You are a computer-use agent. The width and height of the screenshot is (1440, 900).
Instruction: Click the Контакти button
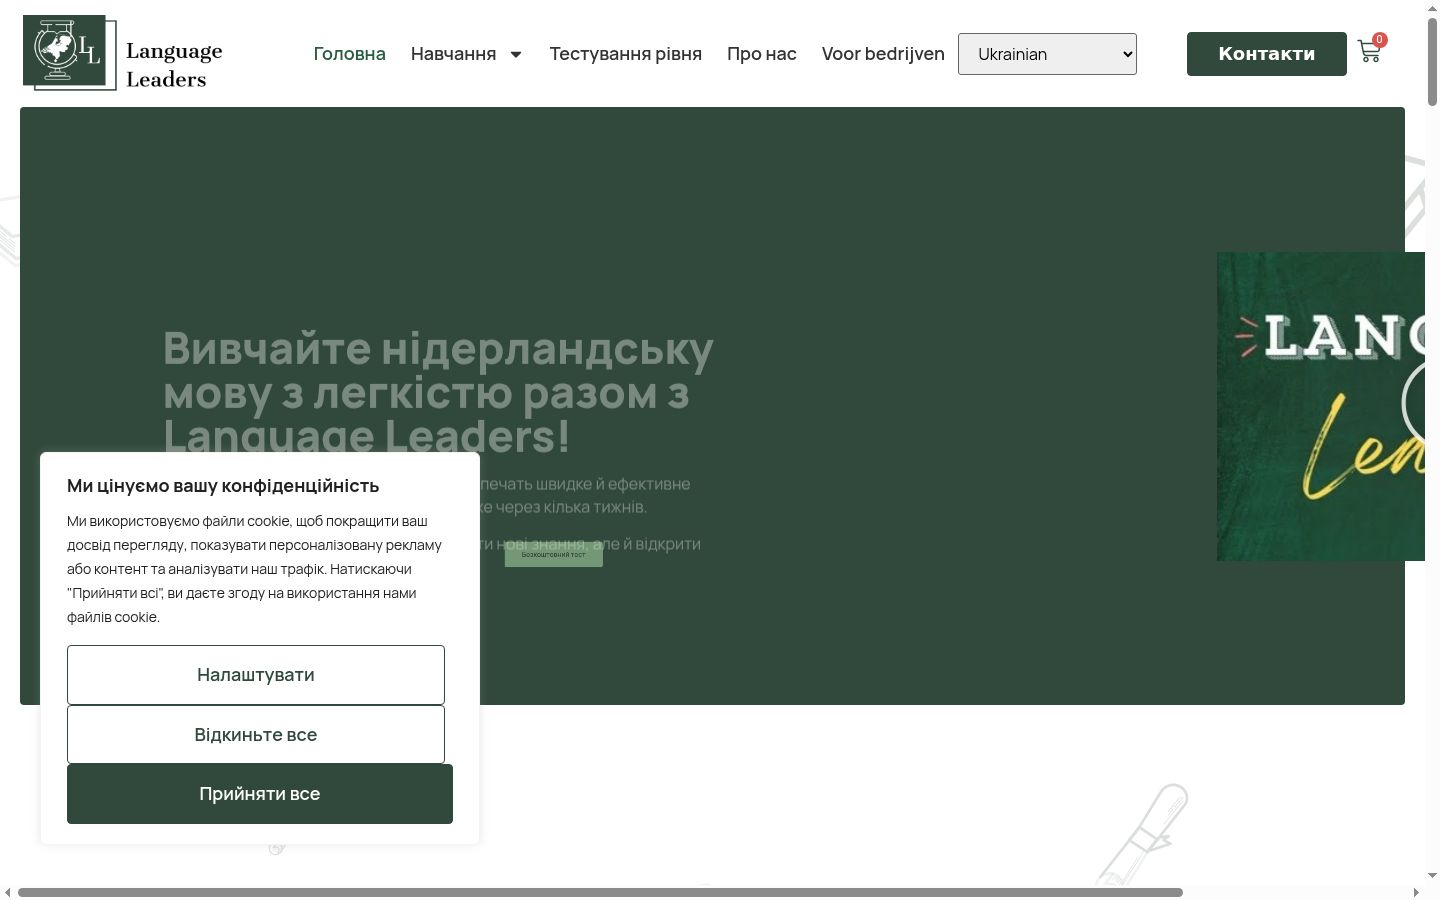(x=1267, y=54)
